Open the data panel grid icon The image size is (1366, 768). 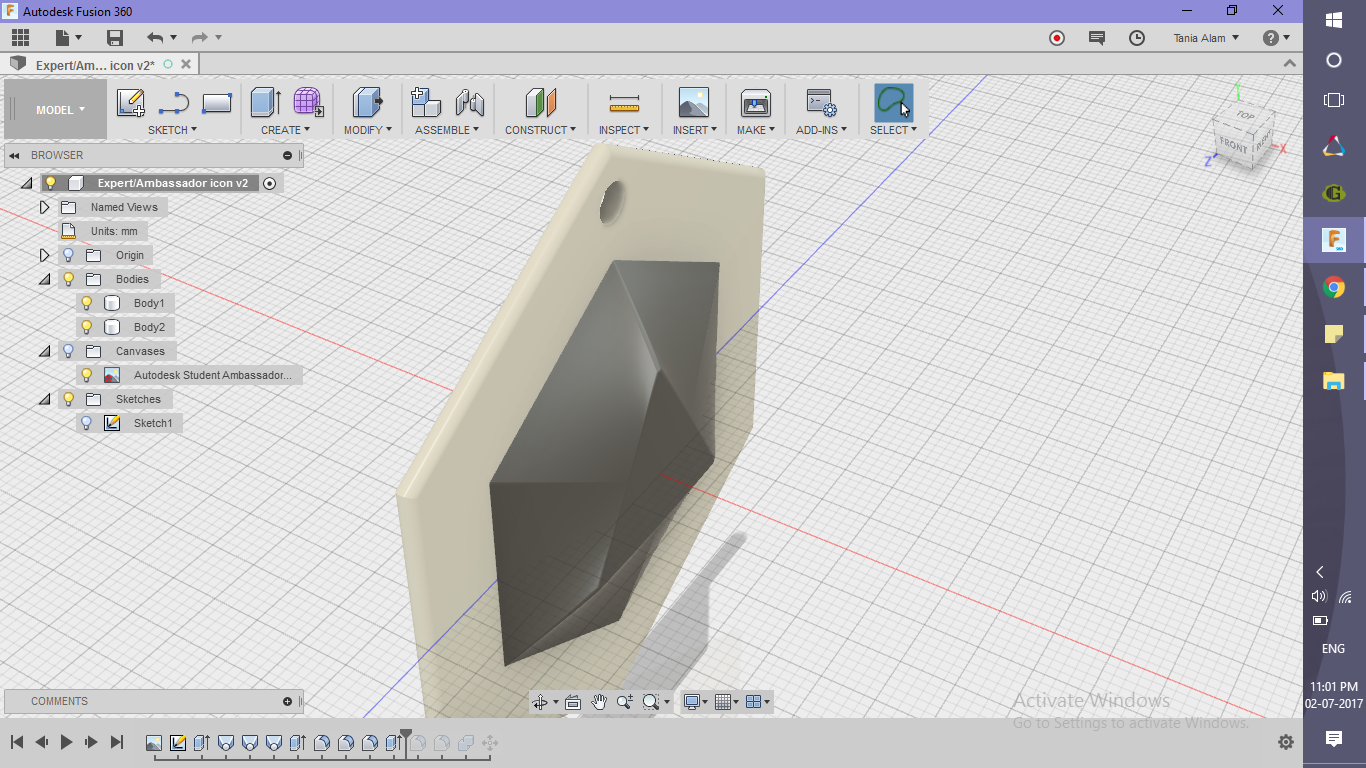[20, 38]
